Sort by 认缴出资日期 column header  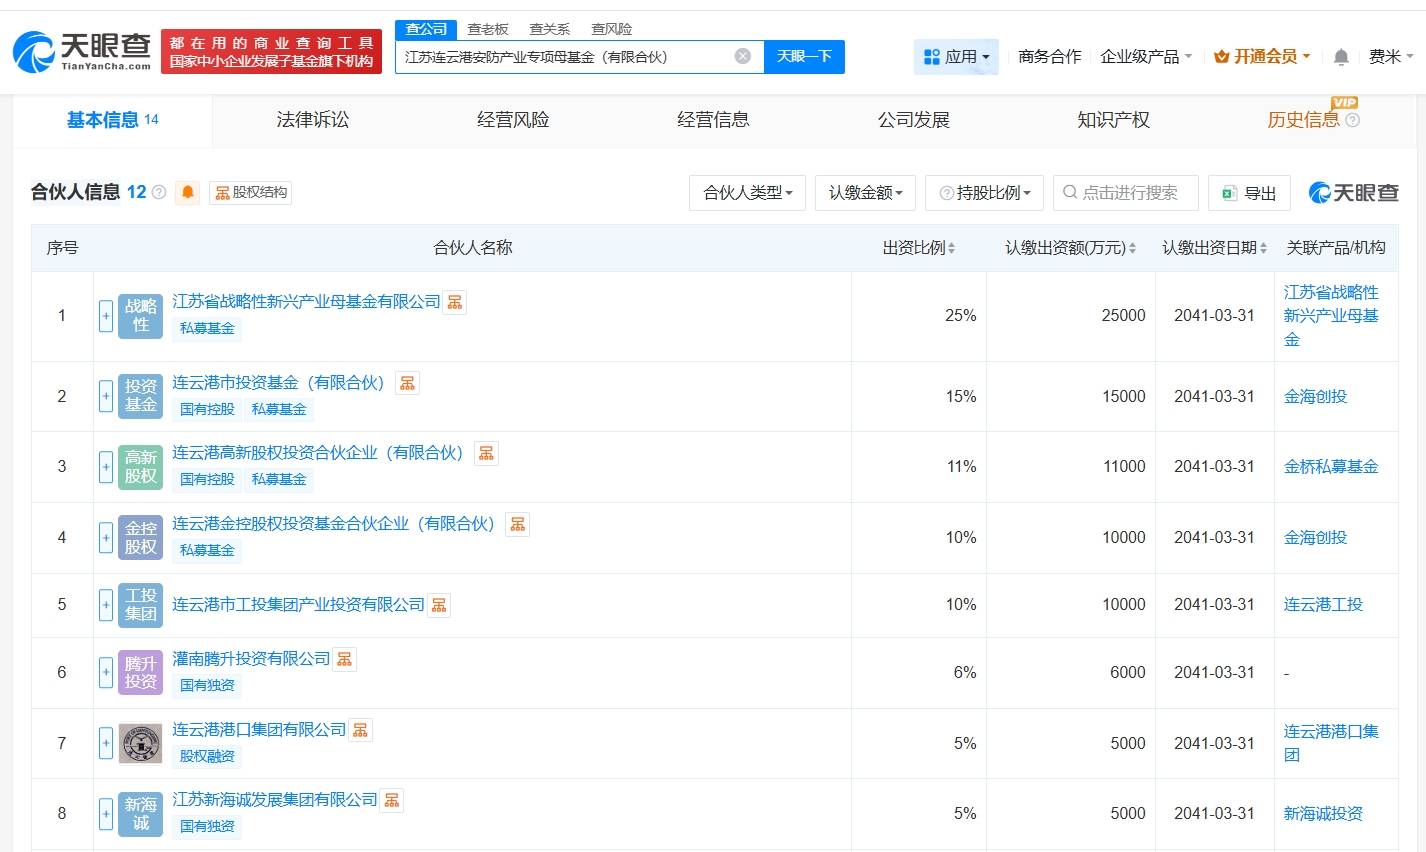(x=1213, y=248)
